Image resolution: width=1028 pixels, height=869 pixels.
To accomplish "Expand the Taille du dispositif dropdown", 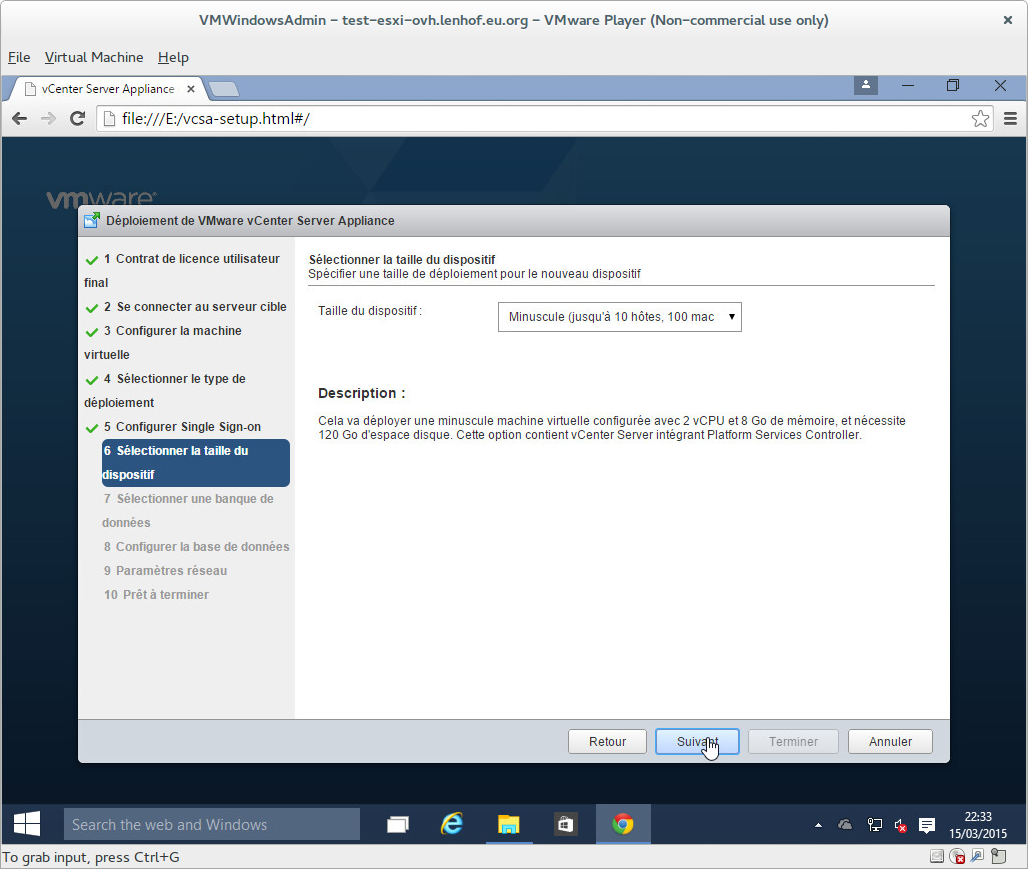I will point(620,317).
